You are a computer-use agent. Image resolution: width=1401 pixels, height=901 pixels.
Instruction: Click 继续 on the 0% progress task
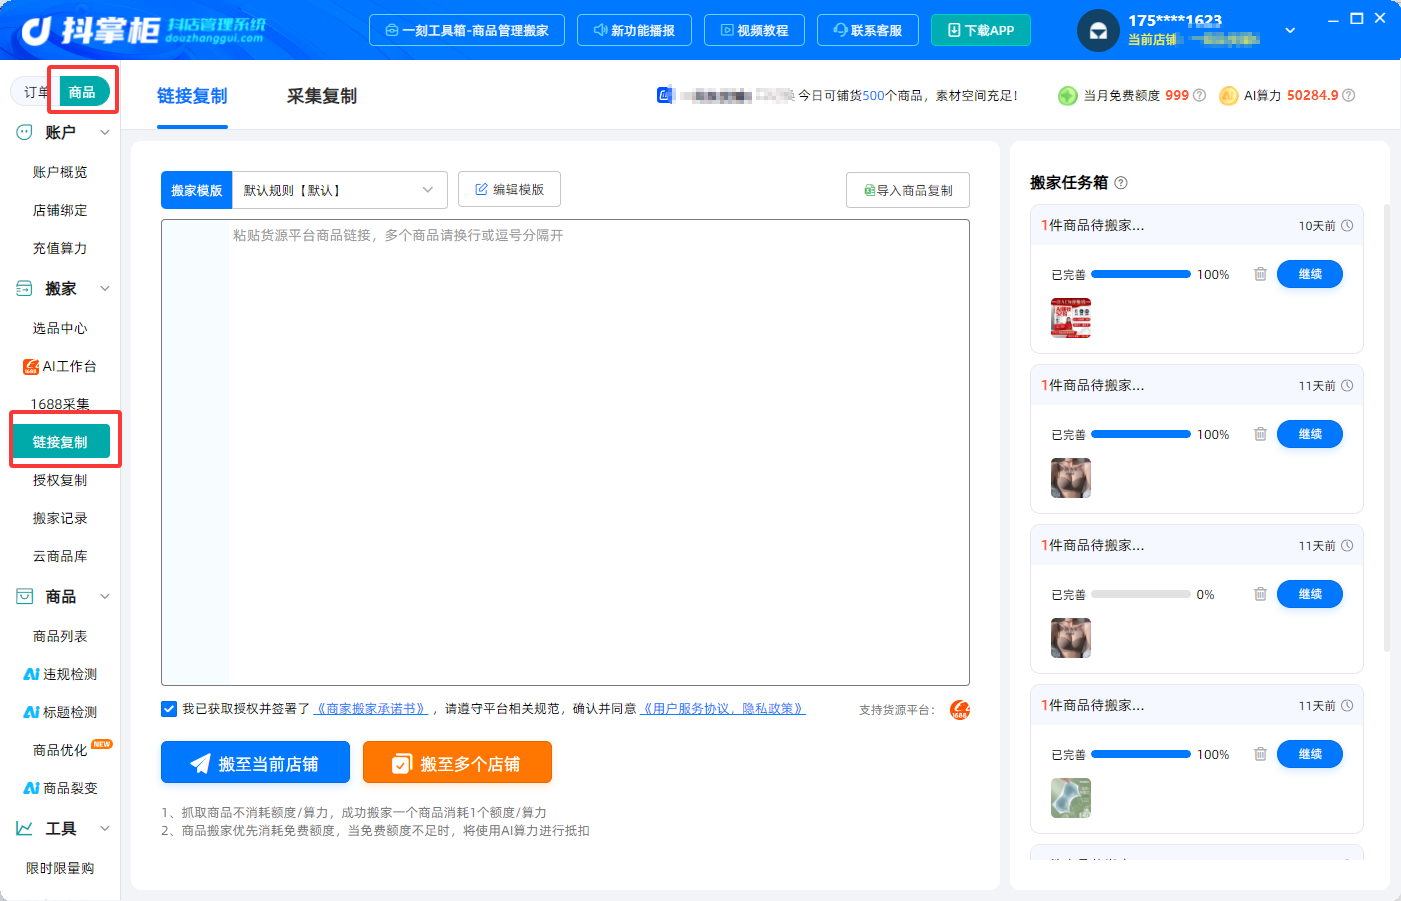point(1310,594)
